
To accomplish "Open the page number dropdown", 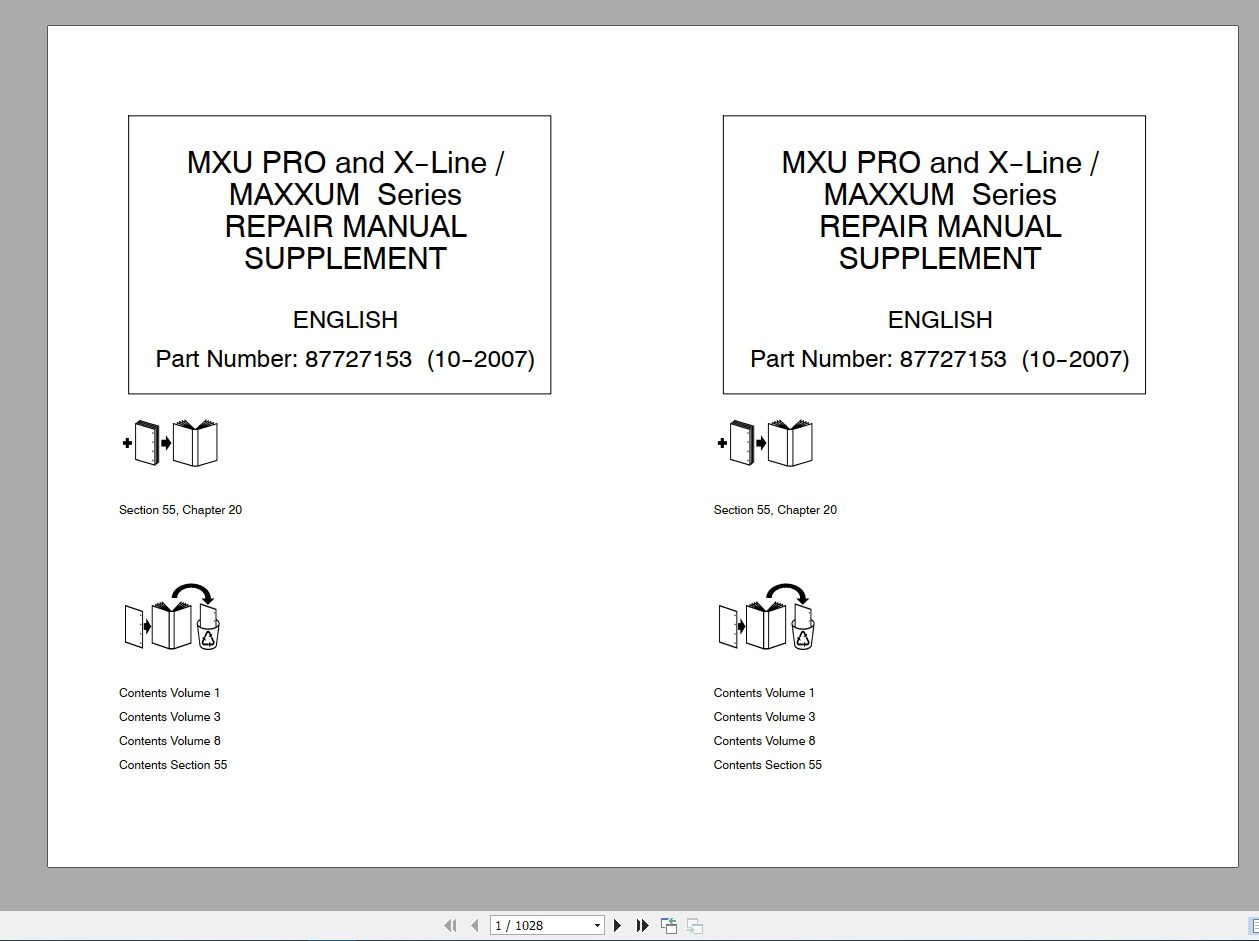I will point(598,925).
